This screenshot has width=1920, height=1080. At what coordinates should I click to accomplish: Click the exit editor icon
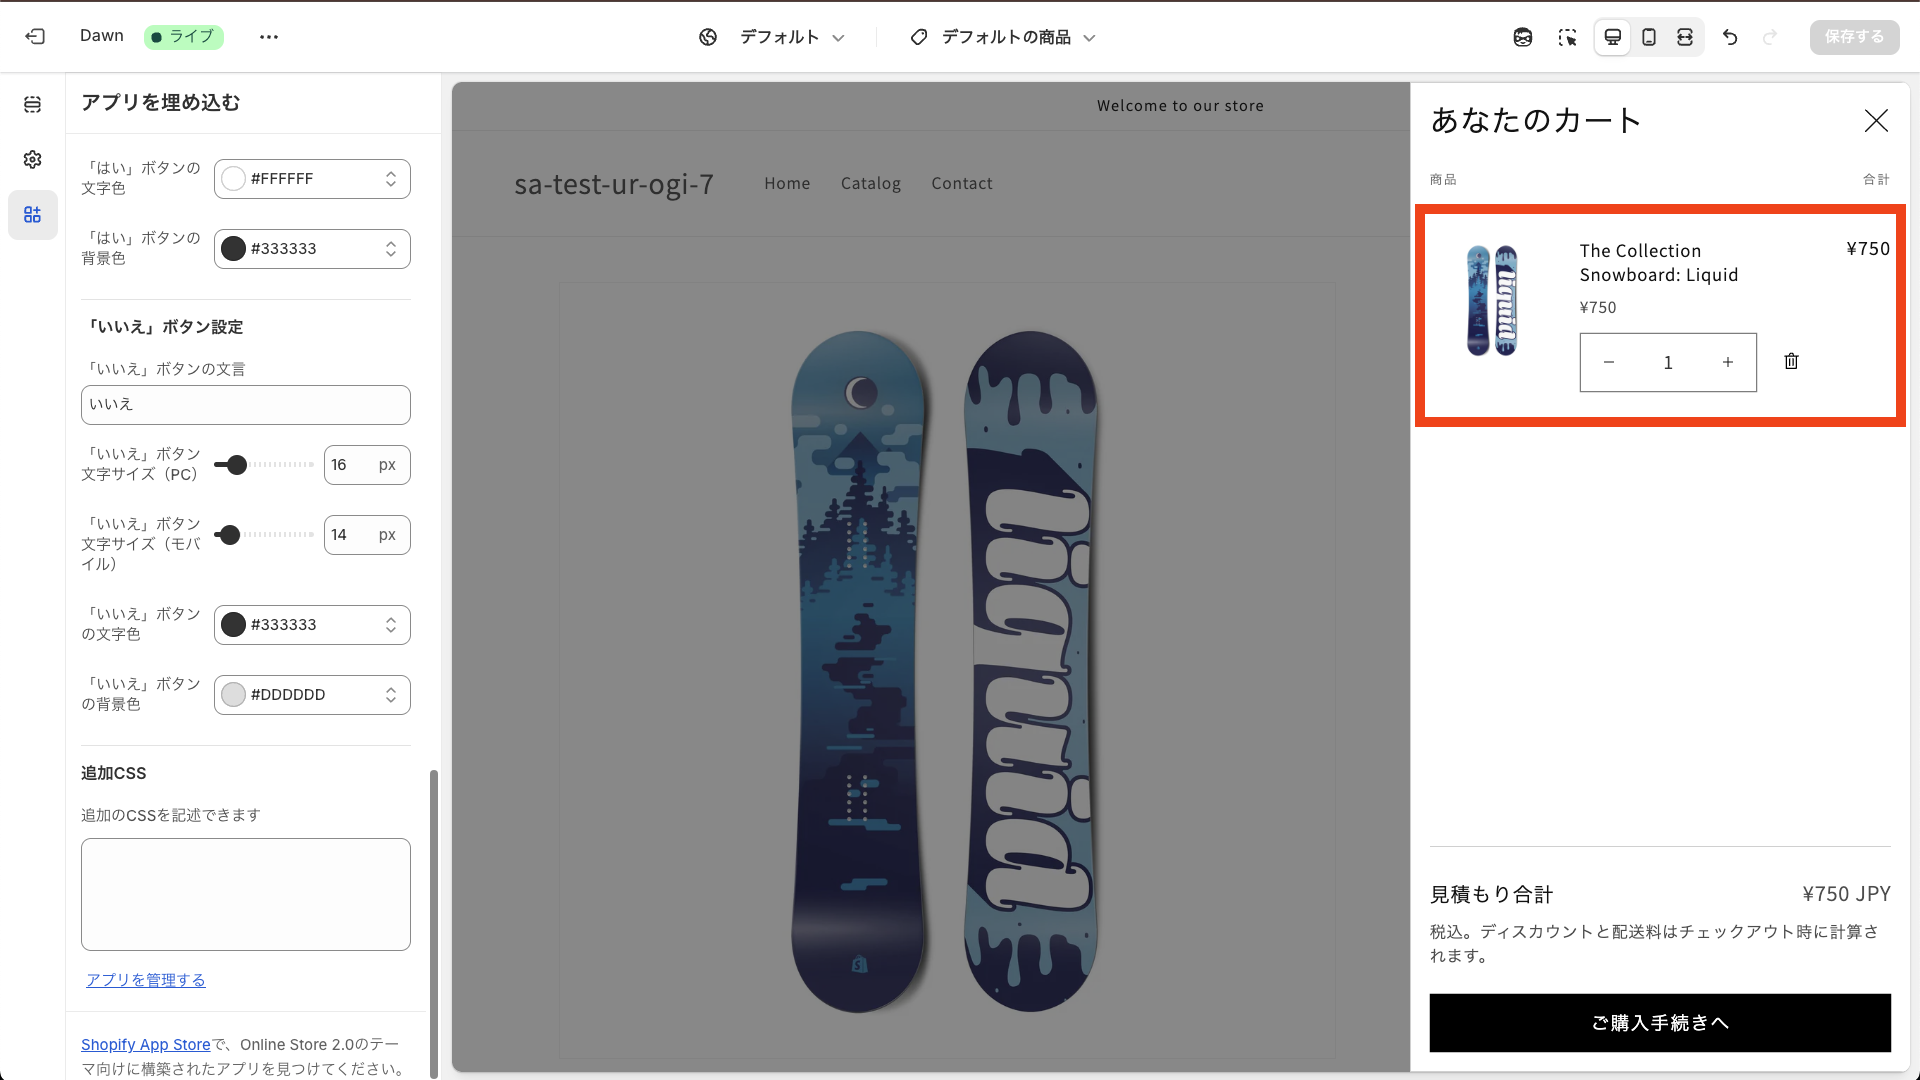(35, 37)
